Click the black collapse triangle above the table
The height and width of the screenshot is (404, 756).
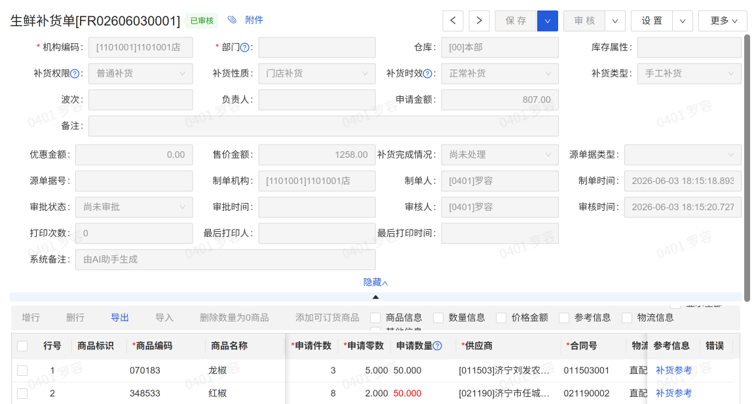tap(376, 297)
